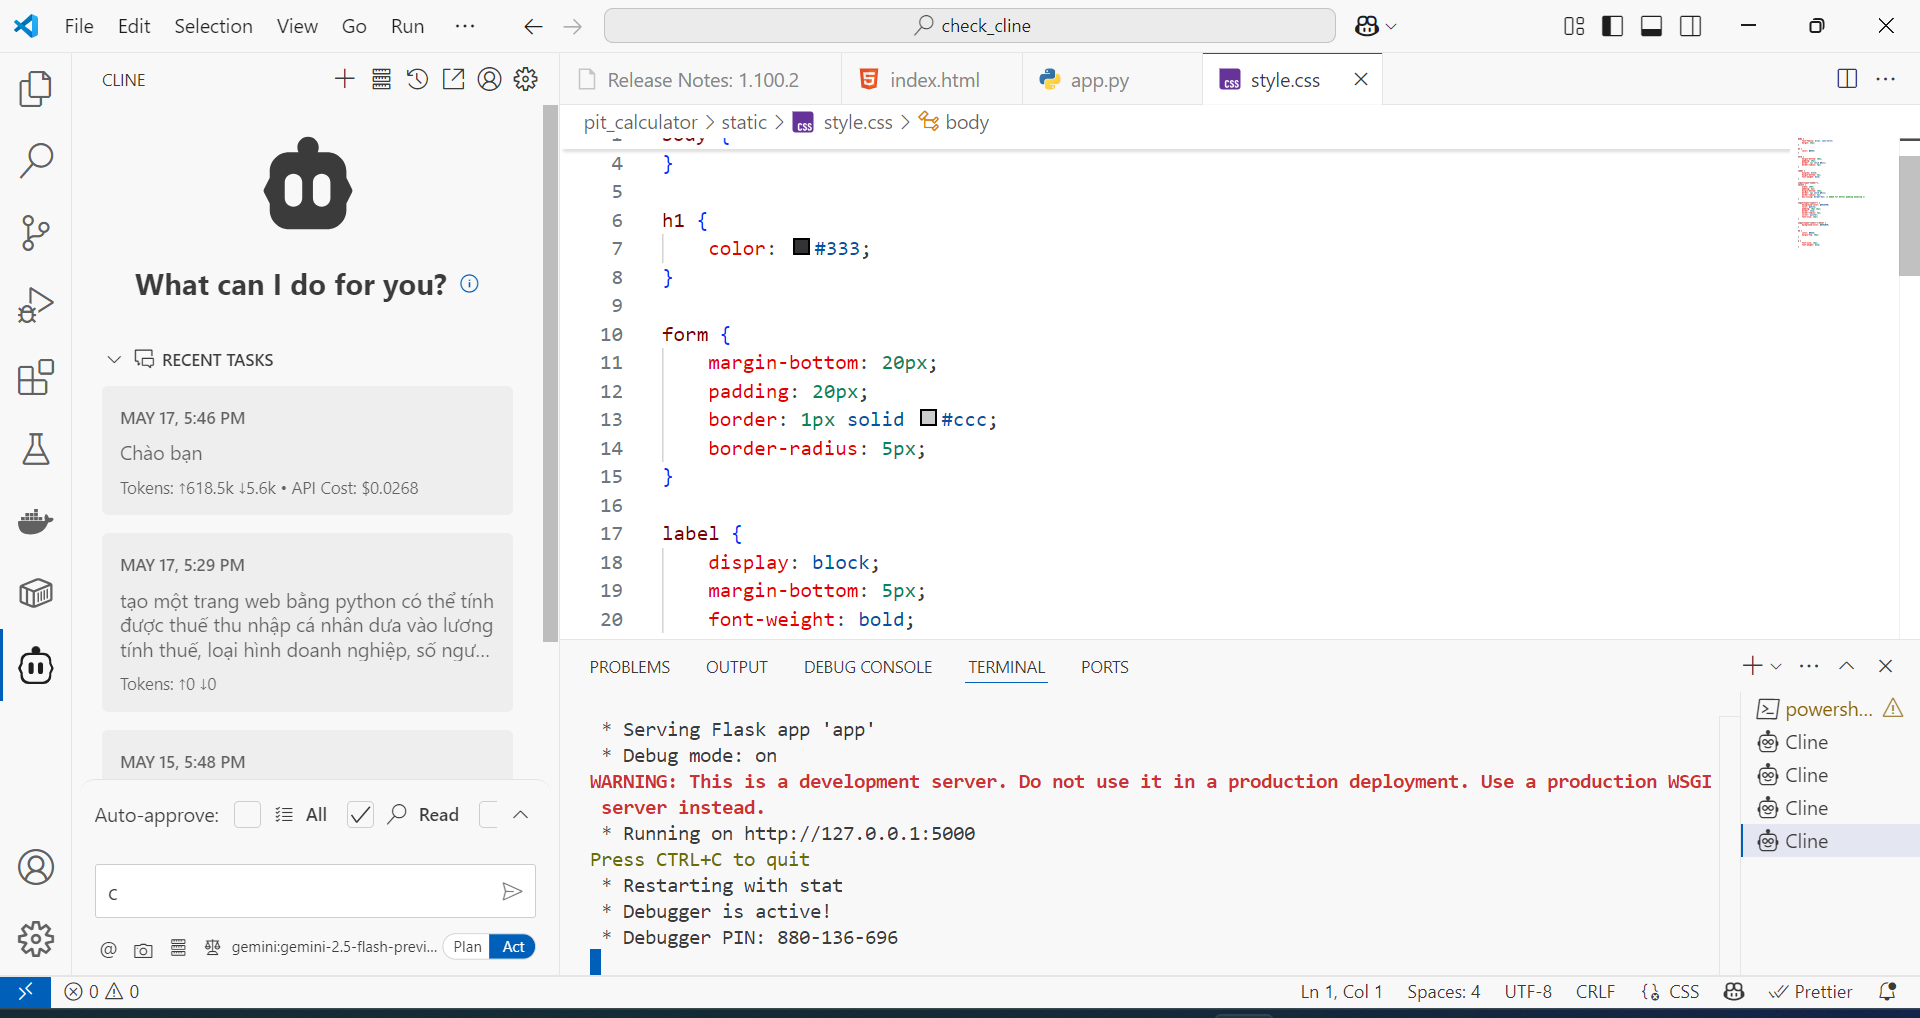
Task: Open the Extensions view
Action: click(36, 377)
